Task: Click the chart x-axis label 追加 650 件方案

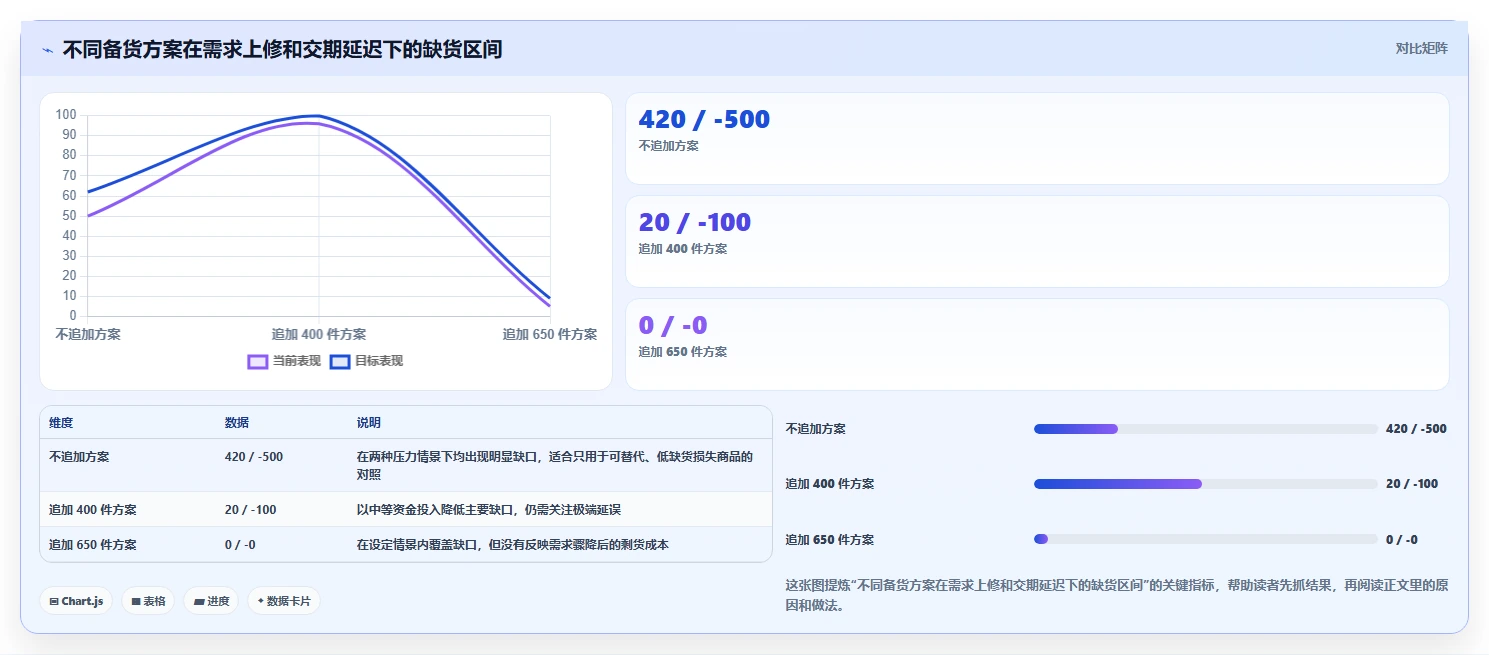Action: [550, 334]
